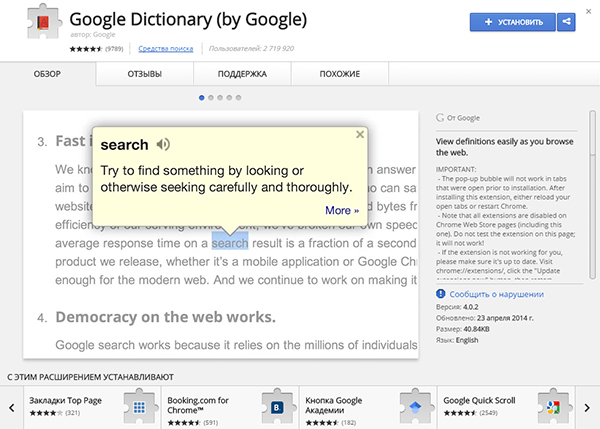Viewport: 600px width, 429px height.
Task: Select the Похожие tab
Action: click(x=340, y=74)
